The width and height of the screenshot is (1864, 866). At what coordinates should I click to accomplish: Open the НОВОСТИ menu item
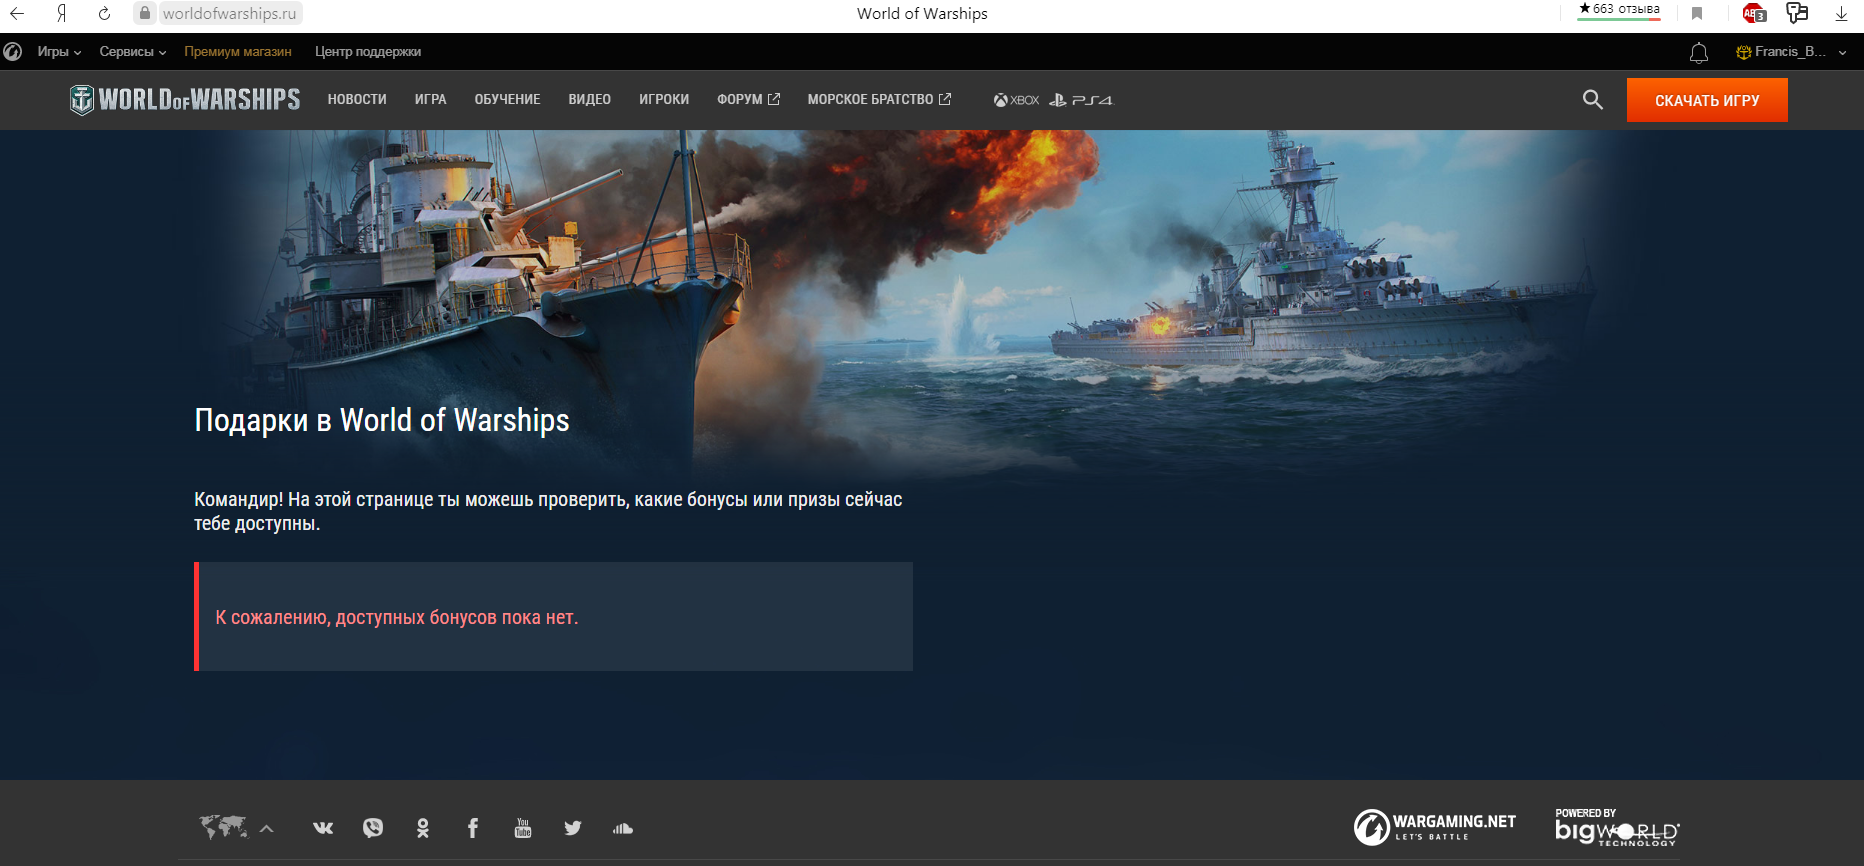click(x=357, y=100)
